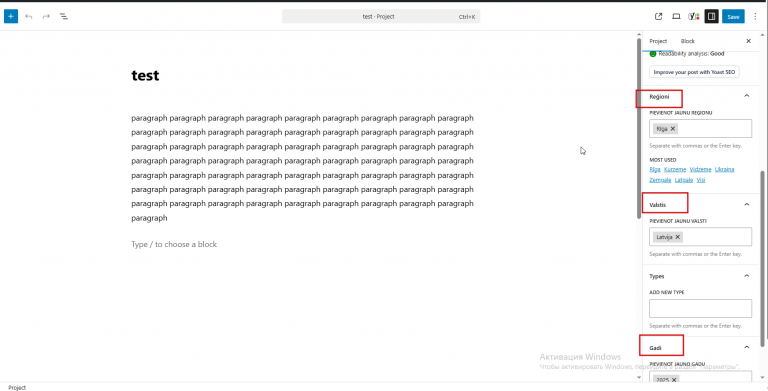This screenshot has width=768, height=391.
Task: Focus the add new region input
Action: [700, 128]
